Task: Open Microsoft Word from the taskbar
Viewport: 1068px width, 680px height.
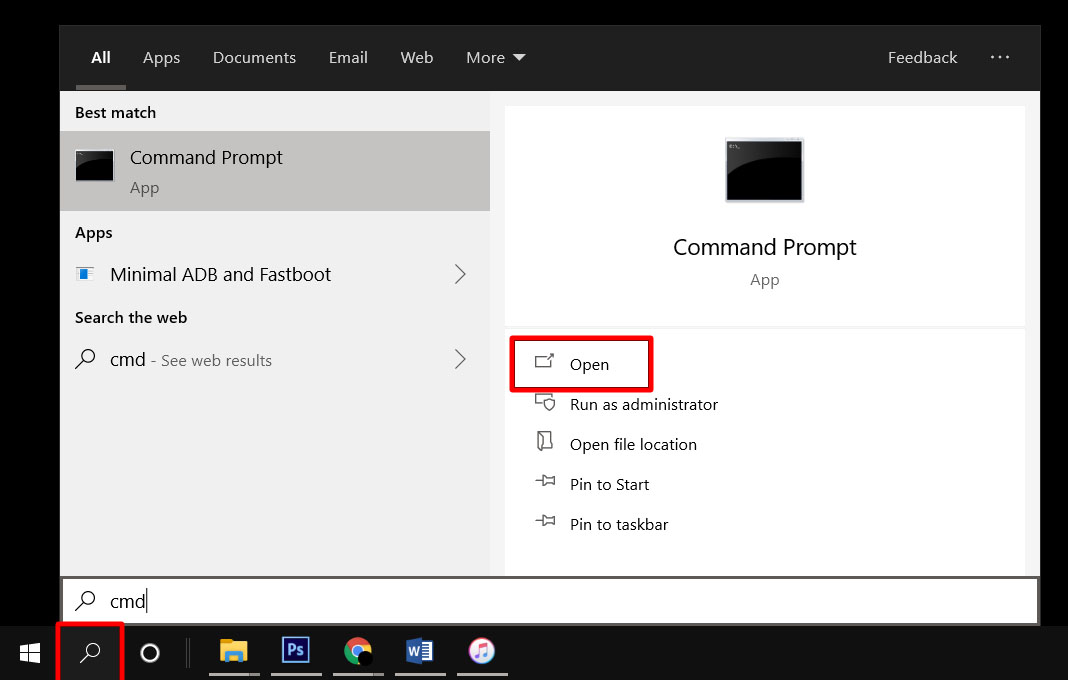Action: 420,651
